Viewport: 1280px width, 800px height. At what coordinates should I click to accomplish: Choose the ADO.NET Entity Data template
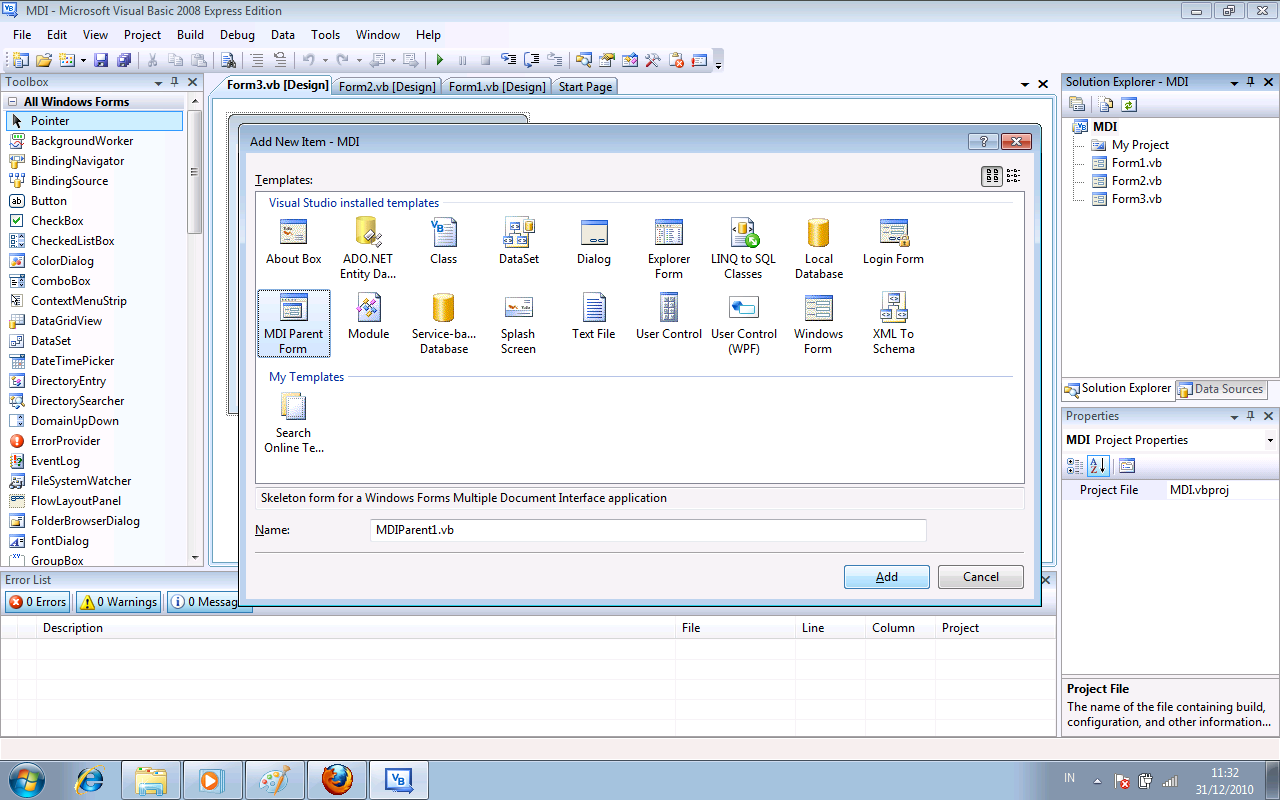[x=368, y=249]
